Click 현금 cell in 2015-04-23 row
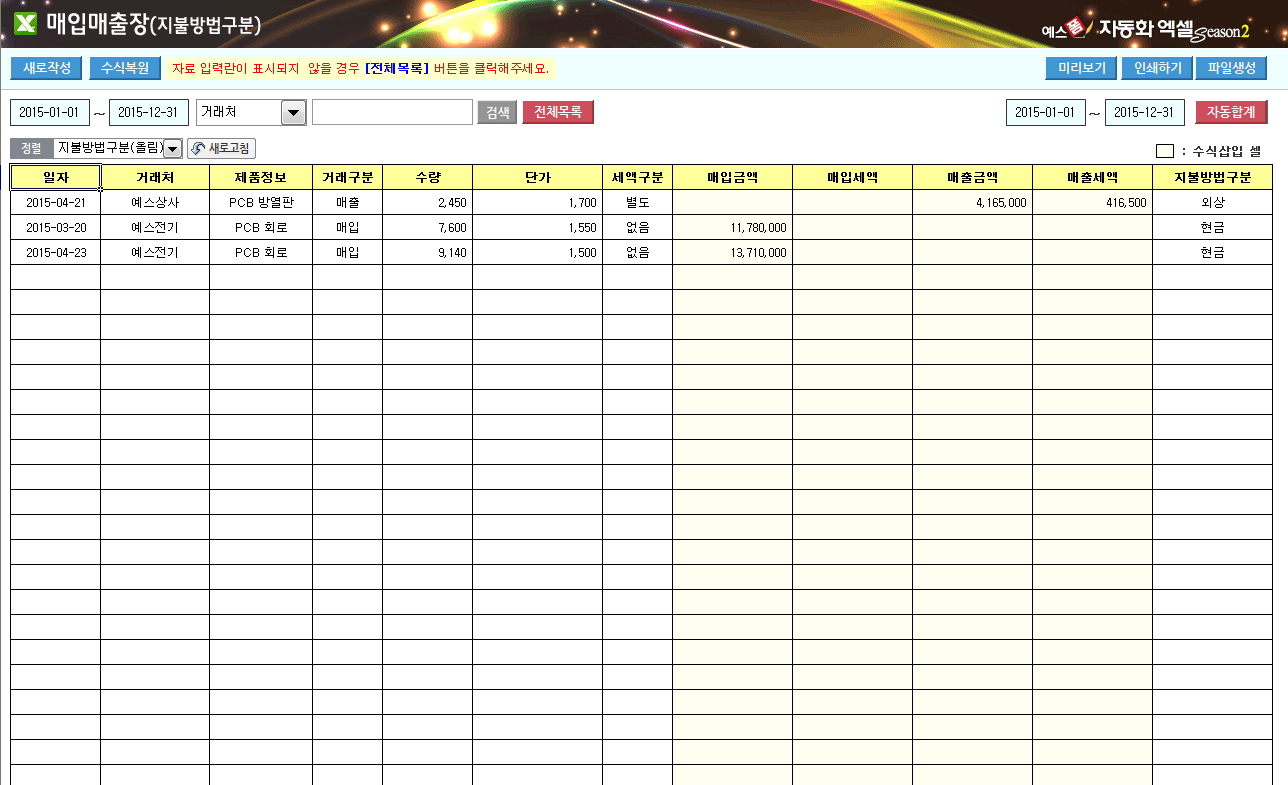Image resolution: width=1288 pixels, height=785 pixels. pos(1213,252)
